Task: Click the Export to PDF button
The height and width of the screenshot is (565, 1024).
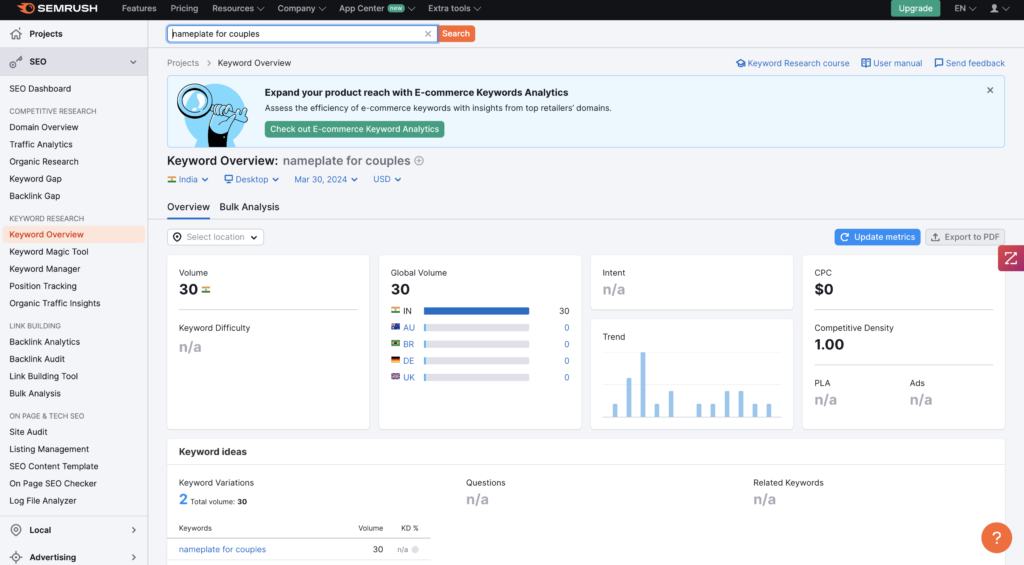Action: coord(965,237)
